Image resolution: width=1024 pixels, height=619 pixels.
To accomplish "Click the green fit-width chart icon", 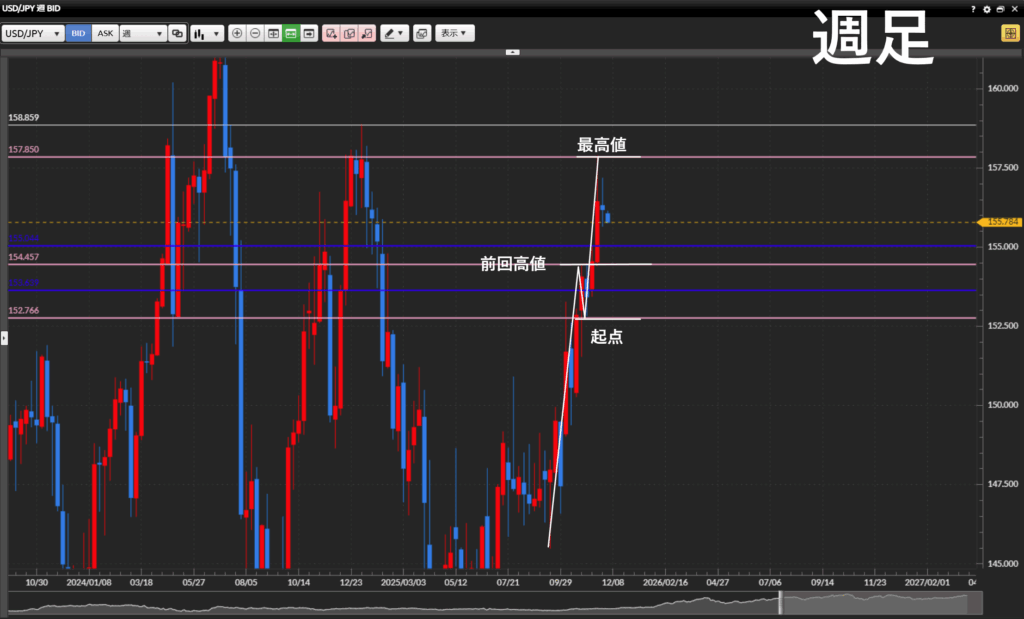I will tap(291, 33).
